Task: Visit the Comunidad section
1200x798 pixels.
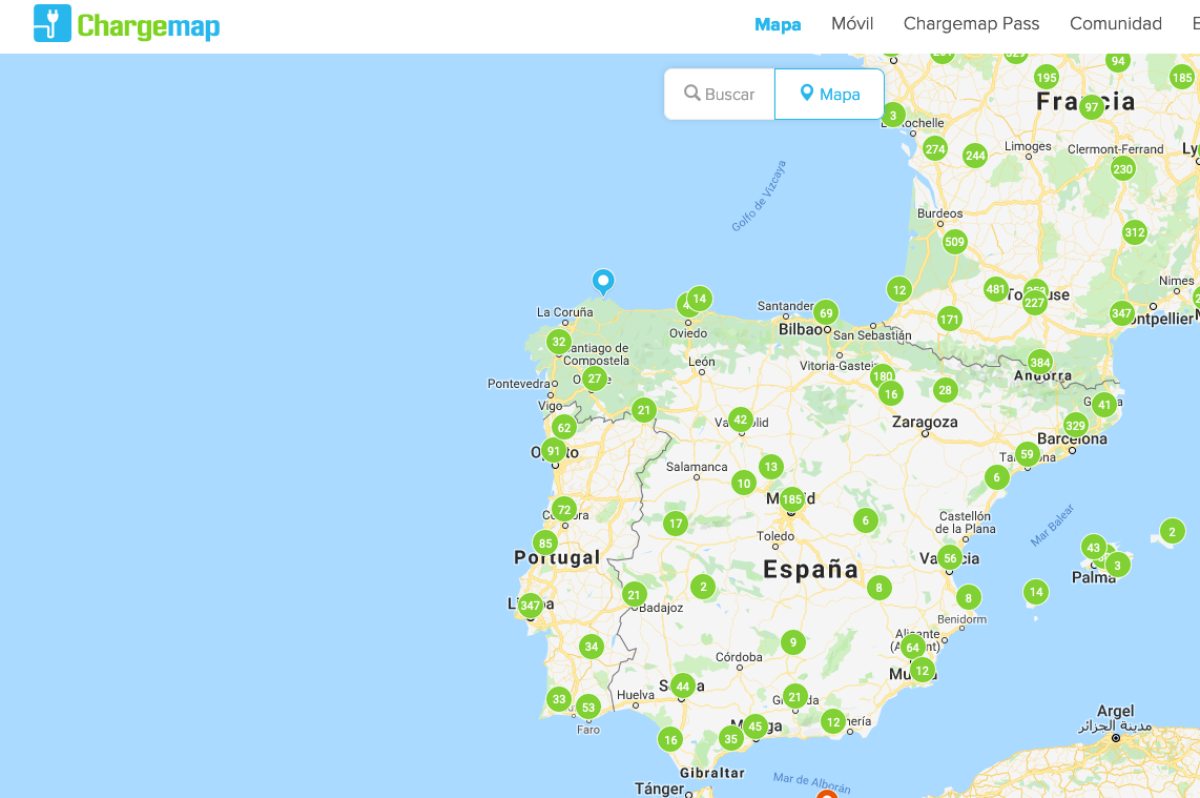Action: click(x=1115, y=24)
